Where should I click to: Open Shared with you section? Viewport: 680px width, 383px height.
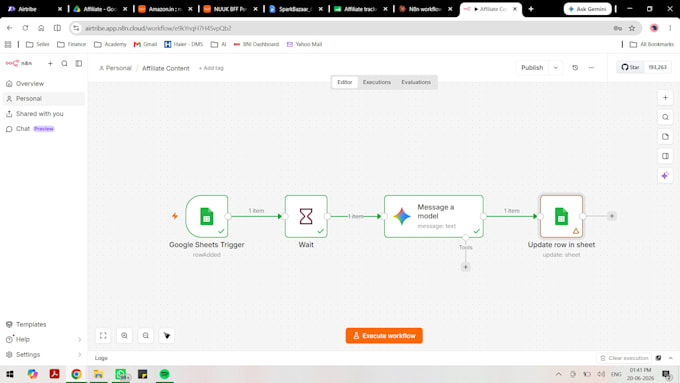click(43, 114)
